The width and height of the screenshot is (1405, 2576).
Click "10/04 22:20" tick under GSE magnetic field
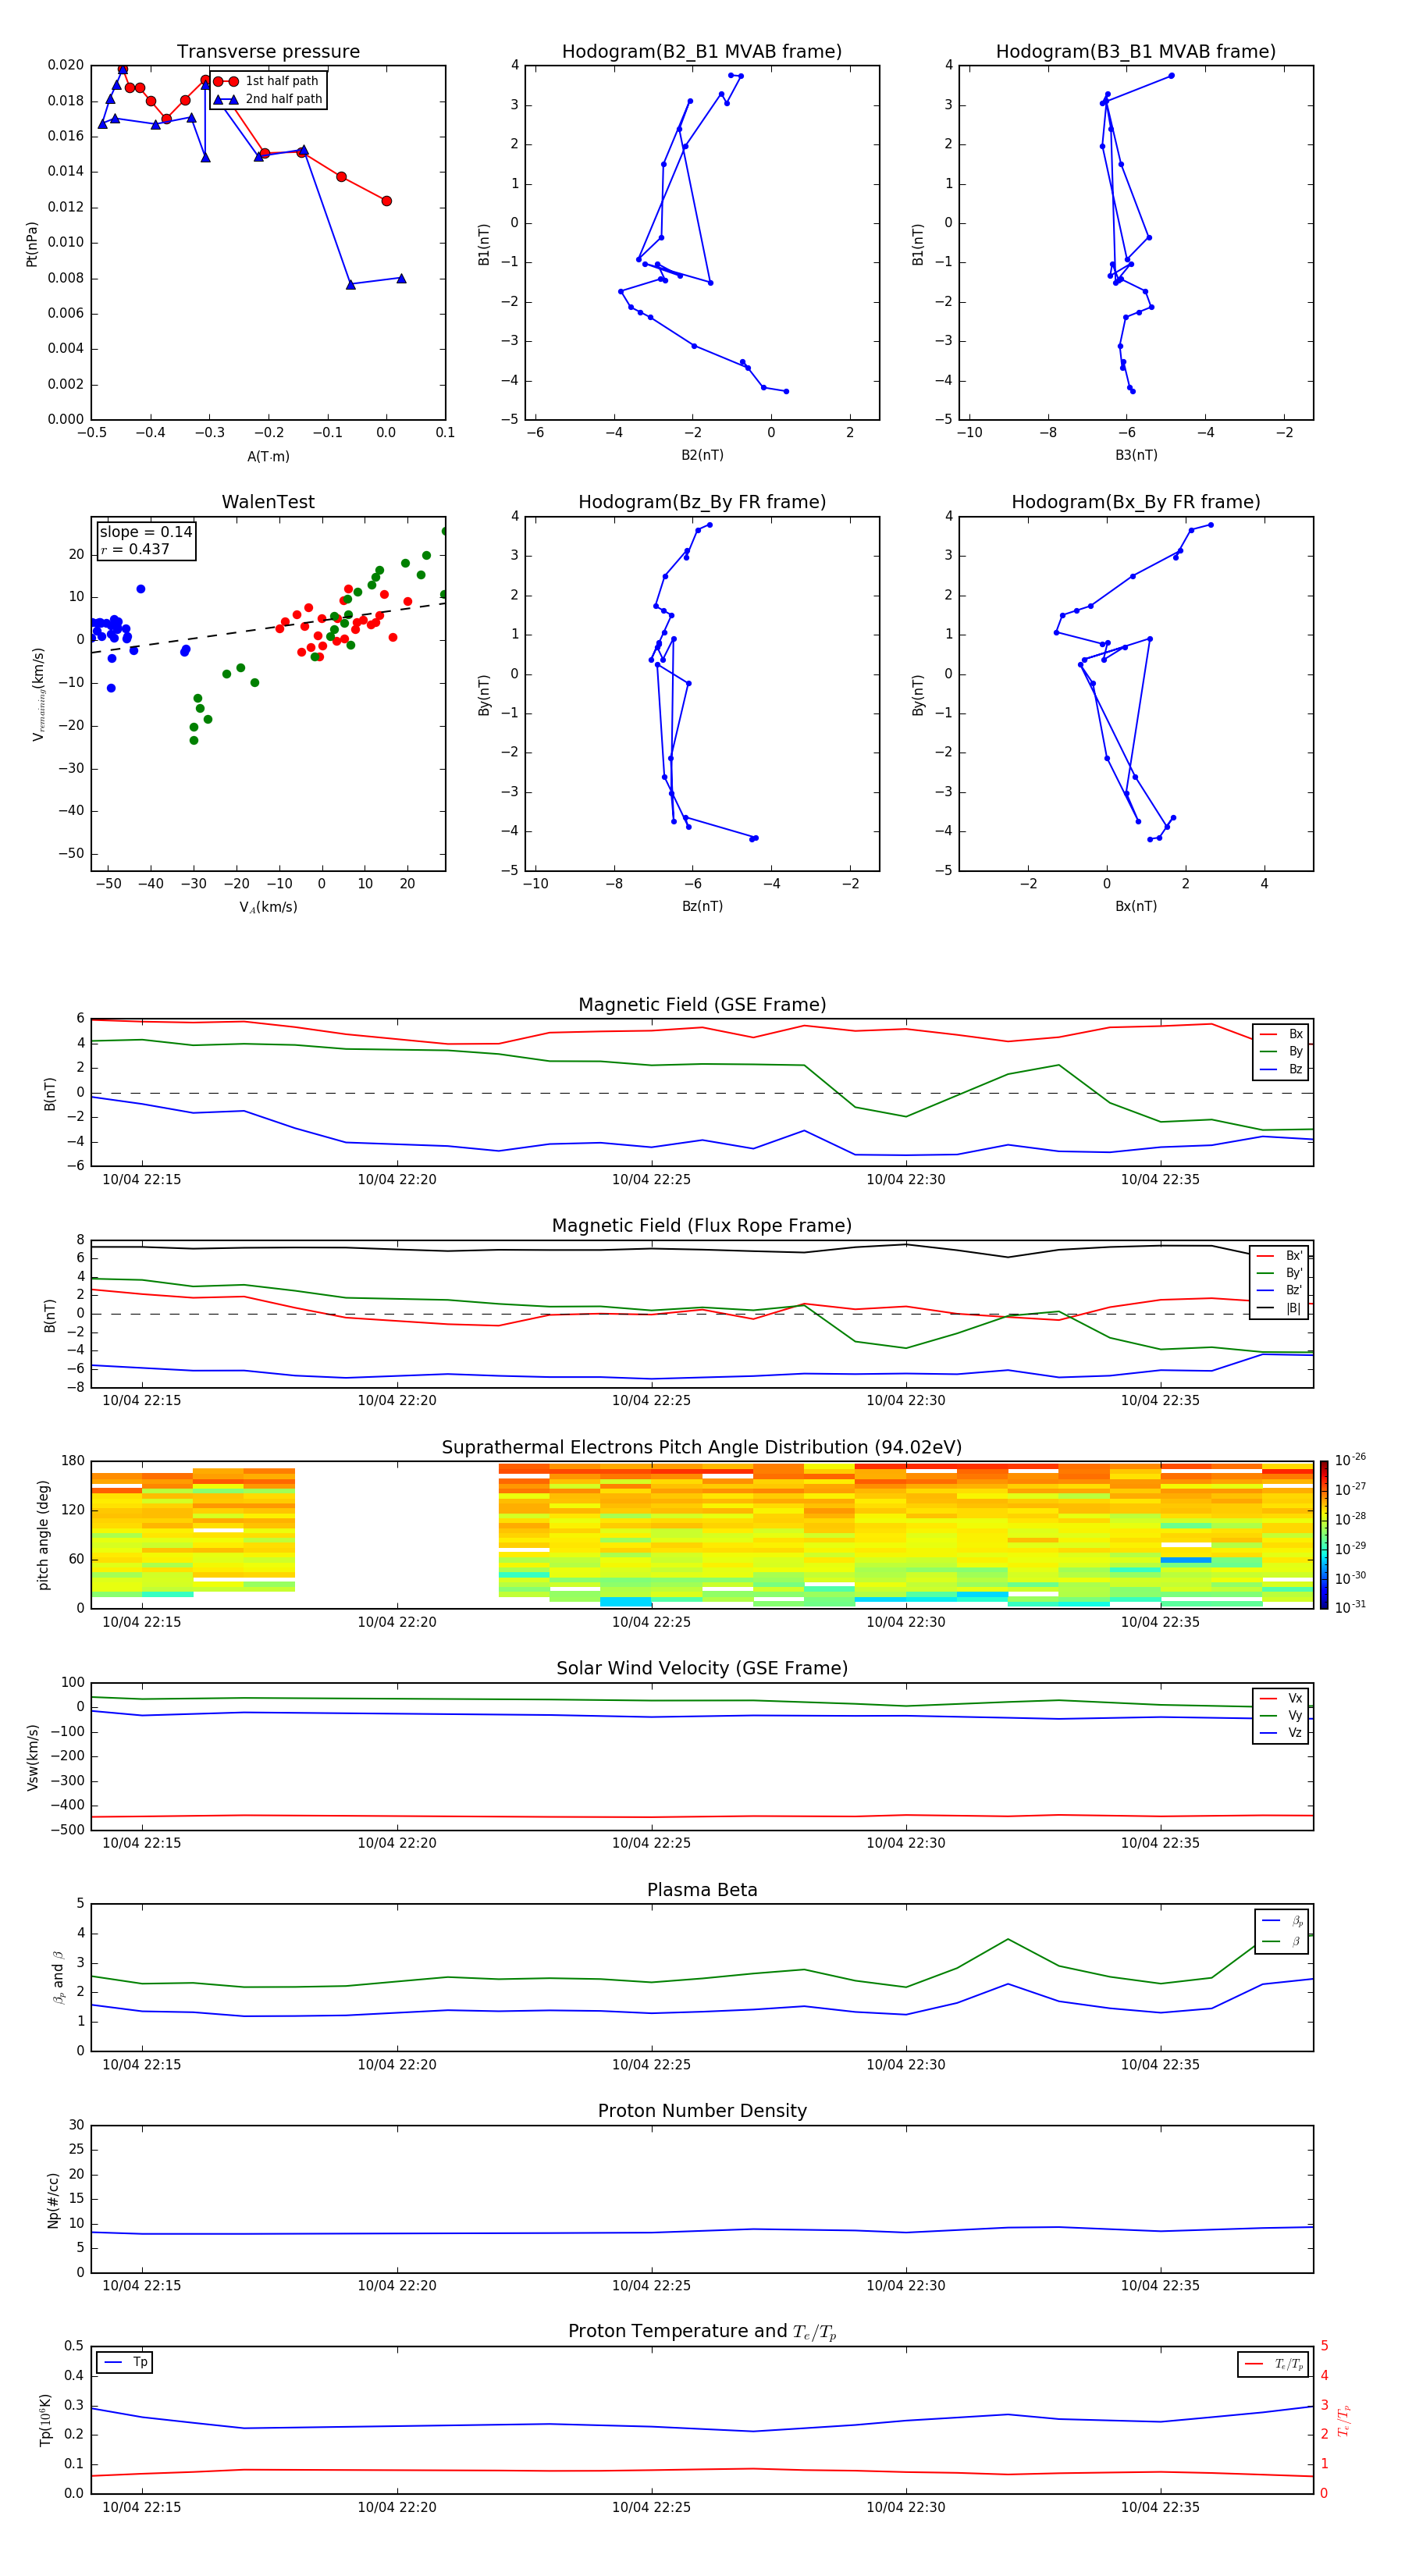coord(397,1179)
